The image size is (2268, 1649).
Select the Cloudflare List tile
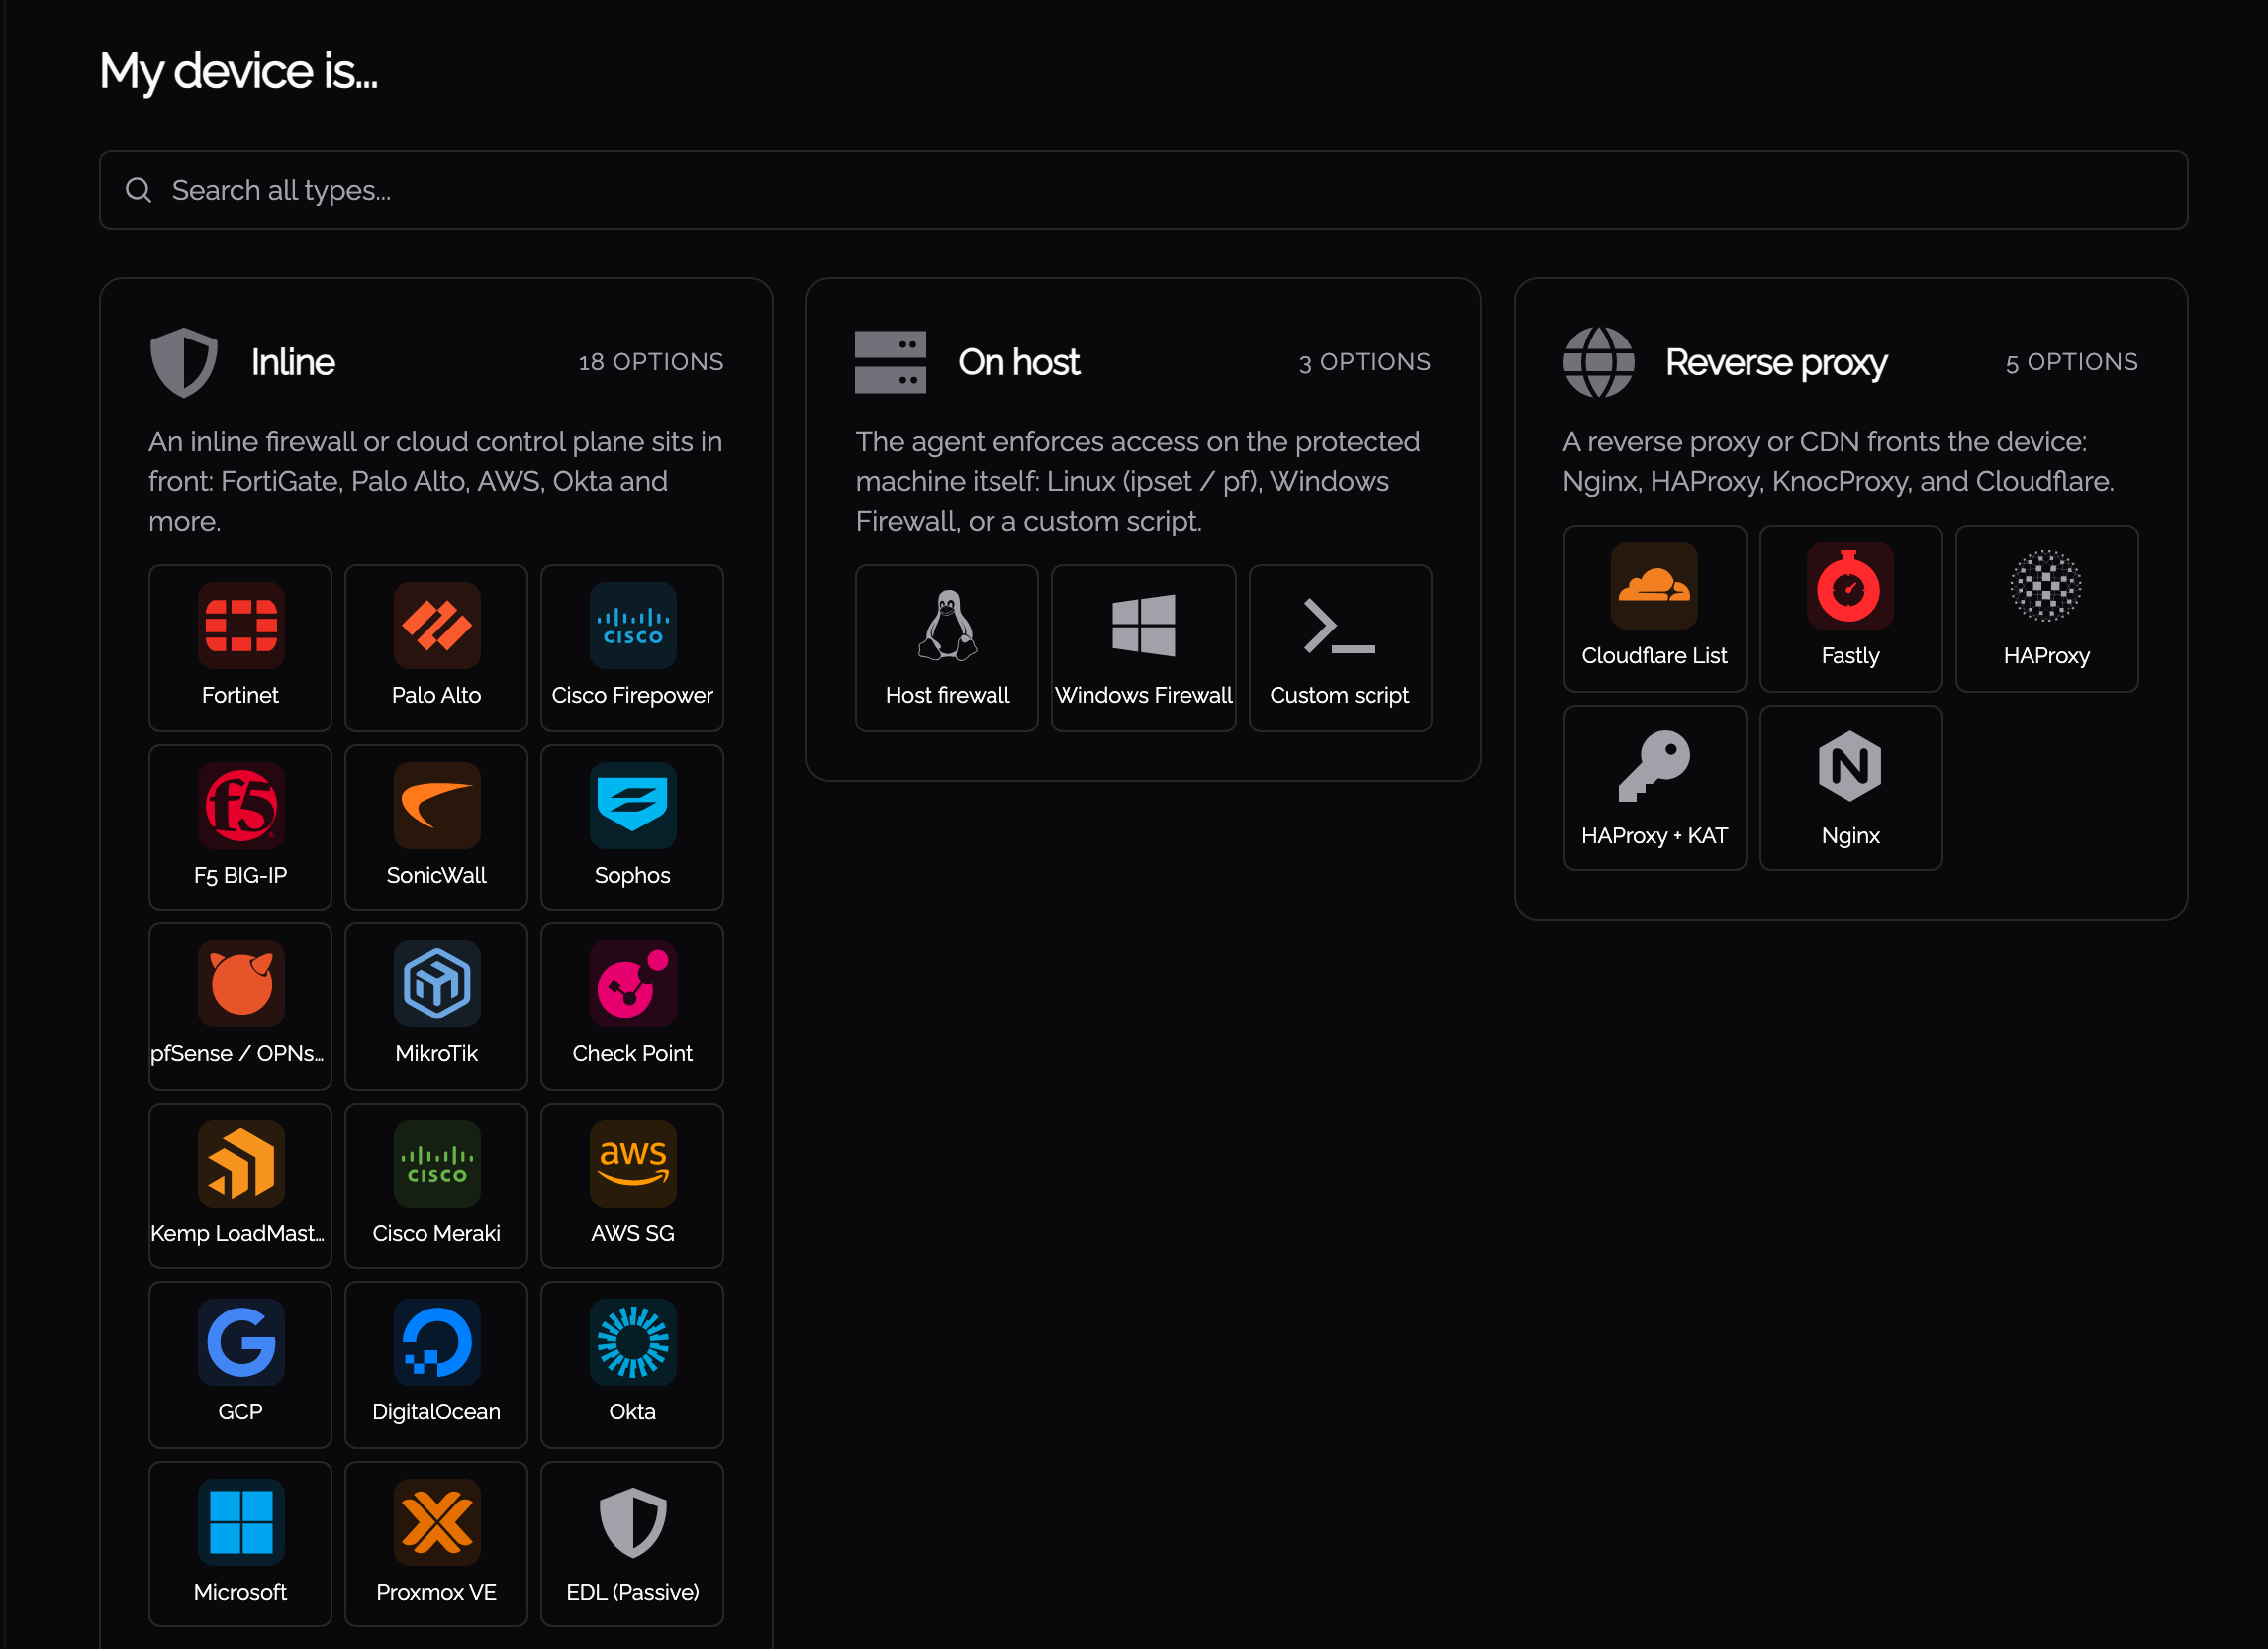pyautogui.click(x=1655, y=608)
